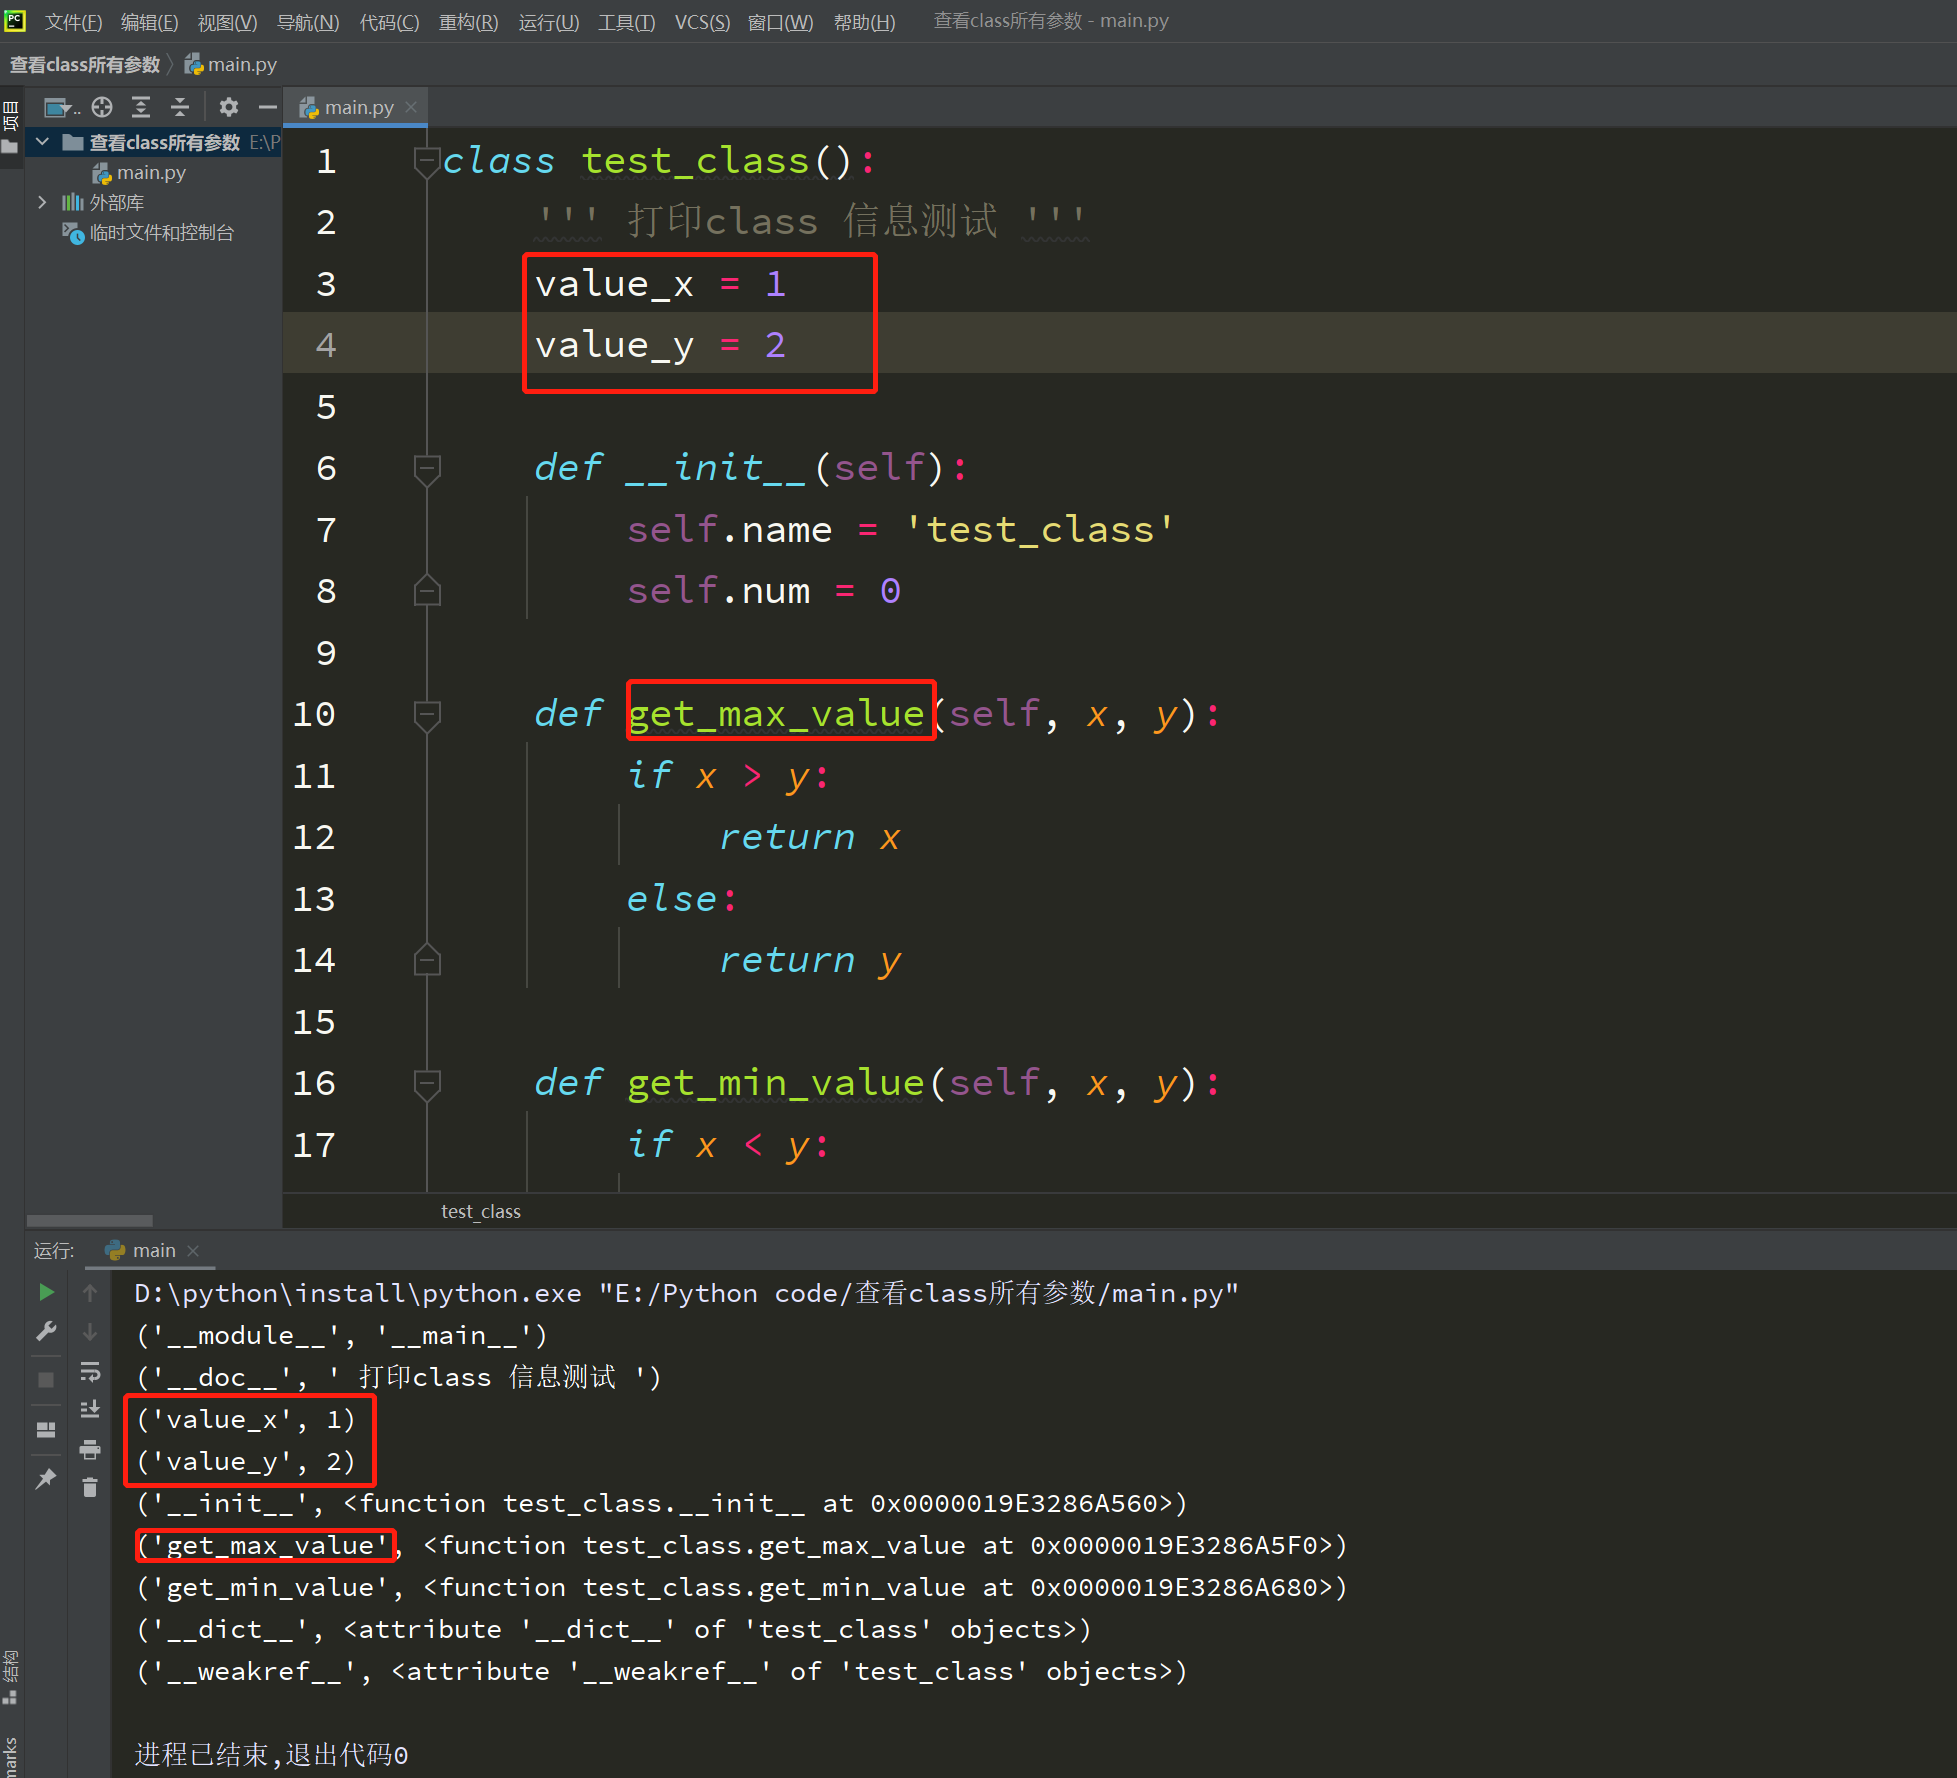Collapse the 查看class所有参数 project folder
The width and height of the screenshot is (1957, 1778).
pyautogui.click(x=43, y=142)
